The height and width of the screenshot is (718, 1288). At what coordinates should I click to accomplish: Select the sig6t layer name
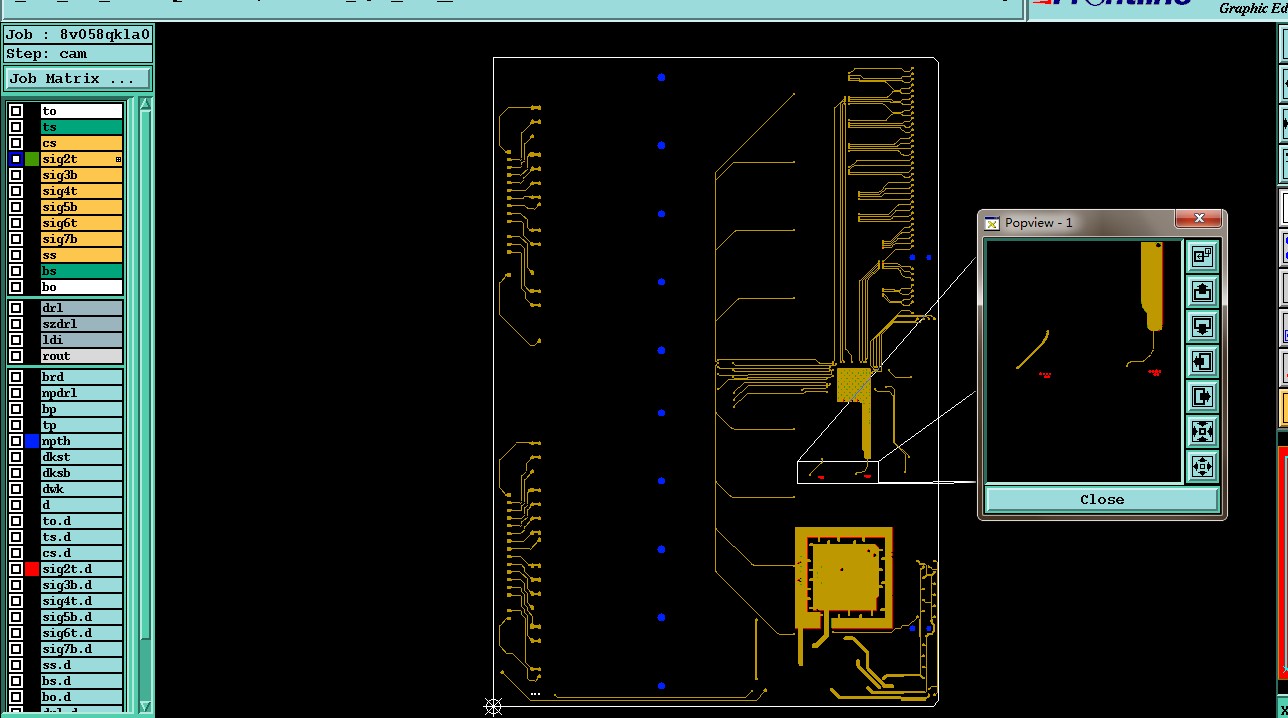click(82, 223)
